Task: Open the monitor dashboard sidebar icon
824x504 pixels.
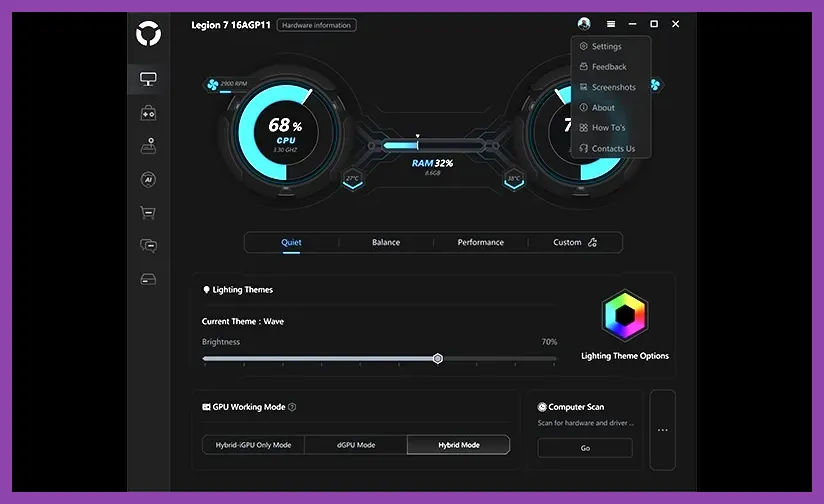Action: click(148, 79)
